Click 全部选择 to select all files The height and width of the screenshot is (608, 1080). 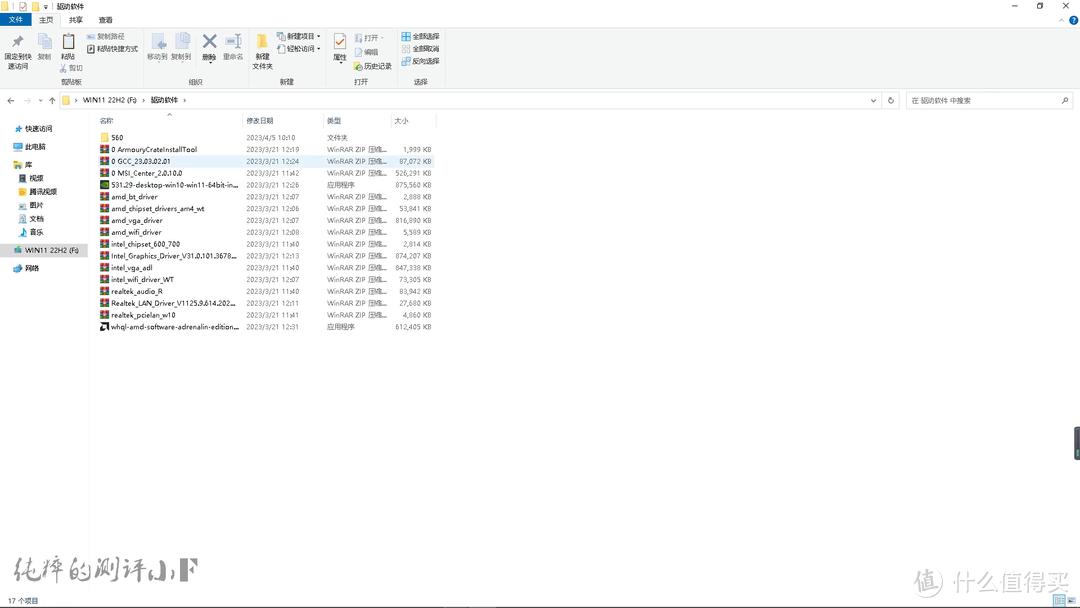(420, 36)
